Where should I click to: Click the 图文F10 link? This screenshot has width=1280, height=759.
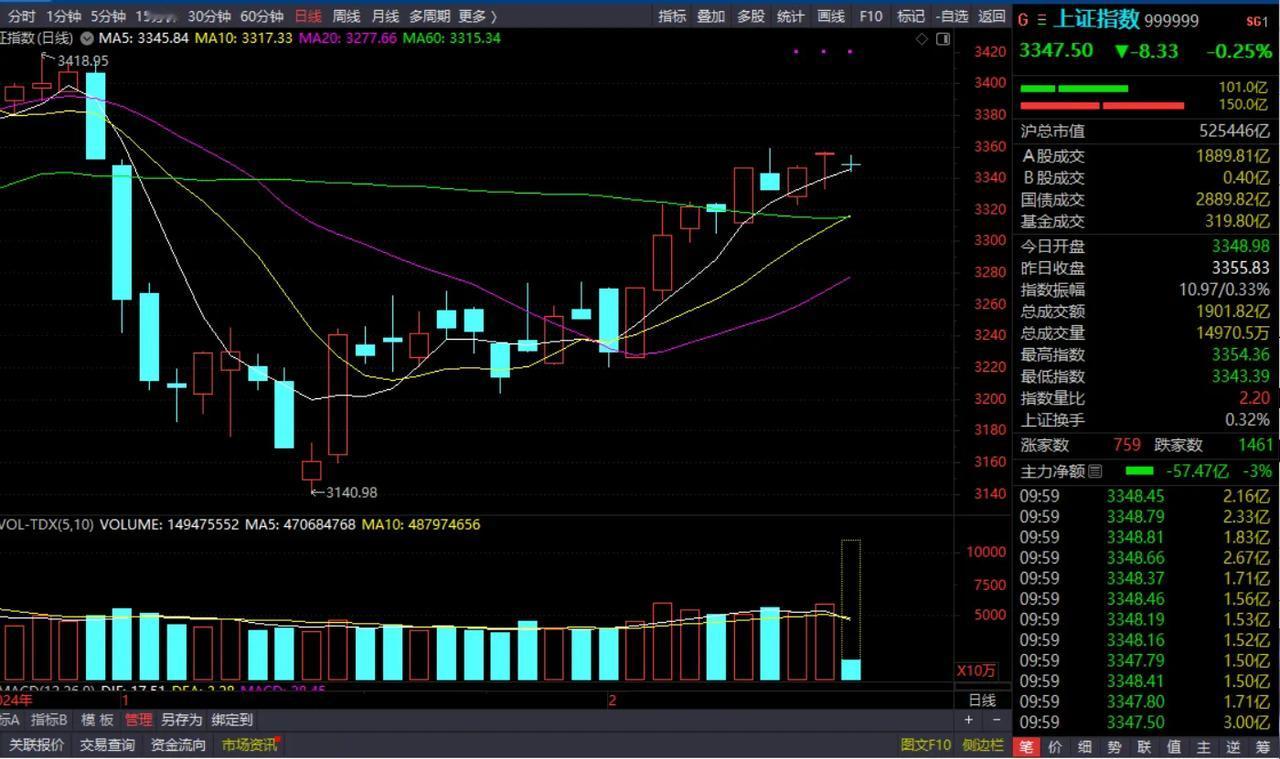click(925, 745)
